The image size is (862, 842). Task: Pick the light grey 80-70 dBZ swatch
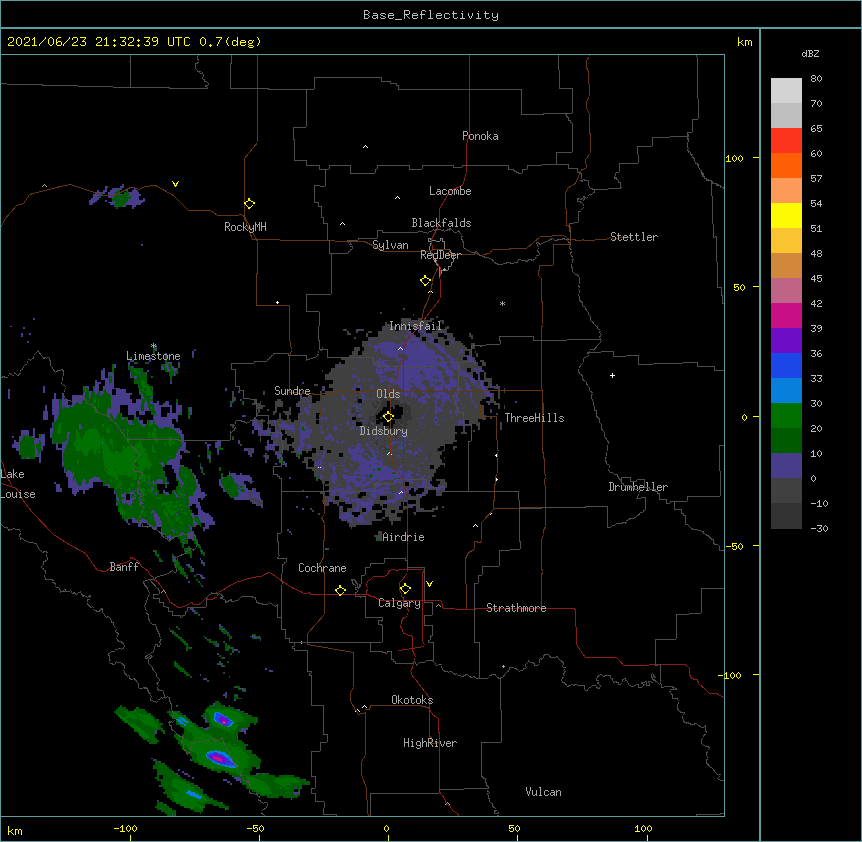(786, 91)
